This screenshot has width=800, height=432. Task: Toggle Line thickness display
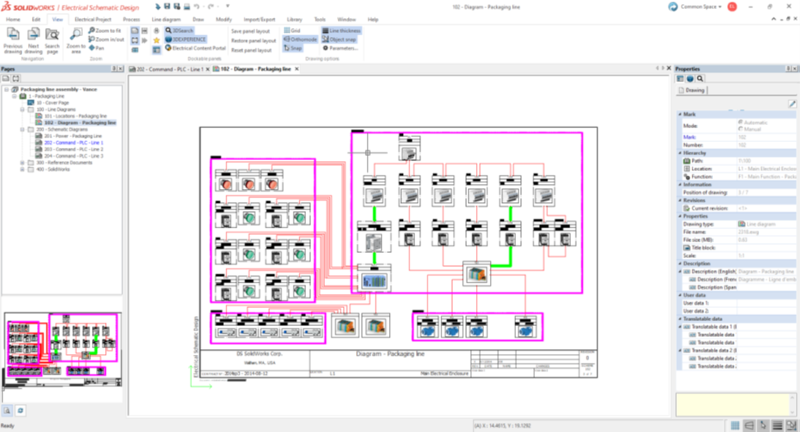click(341, 31)
